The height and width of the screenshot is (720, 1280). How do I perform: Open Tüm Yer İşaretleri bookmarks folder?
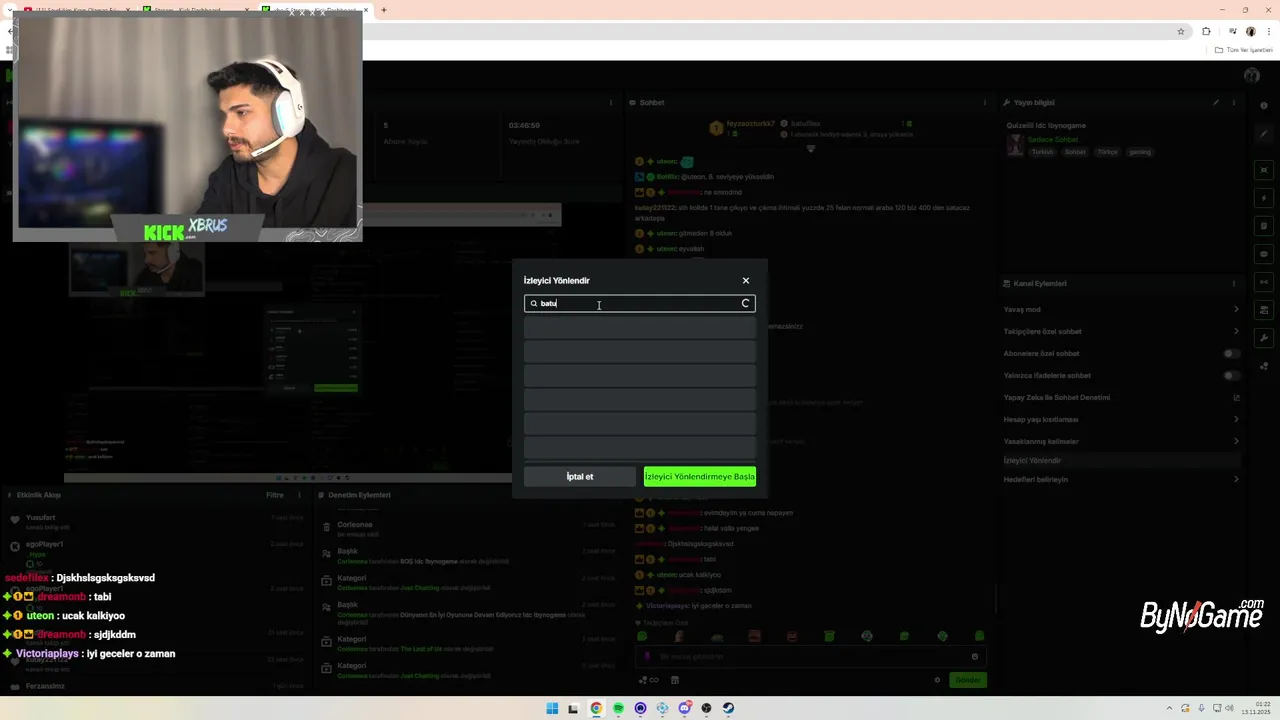(x=1244, y=50)
